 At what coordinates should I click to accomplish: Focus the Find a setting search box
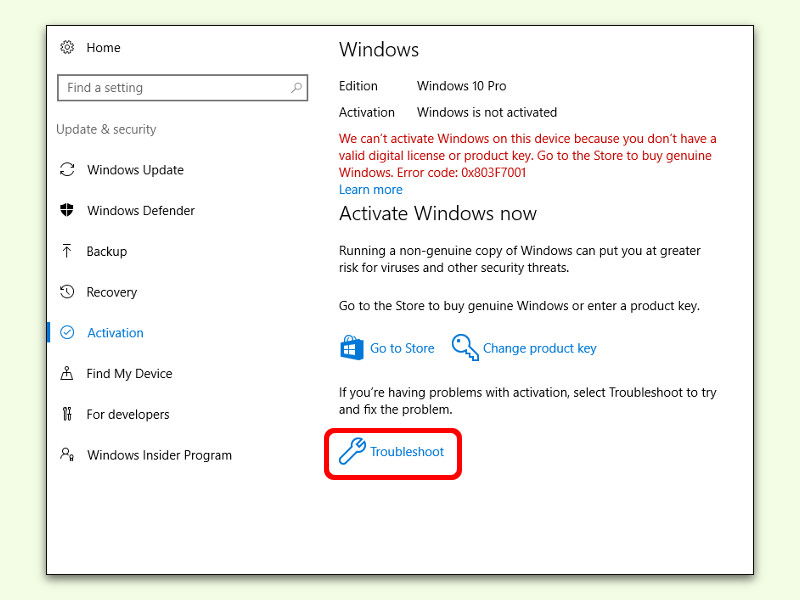pyautogui.click(x=183, y=88)
